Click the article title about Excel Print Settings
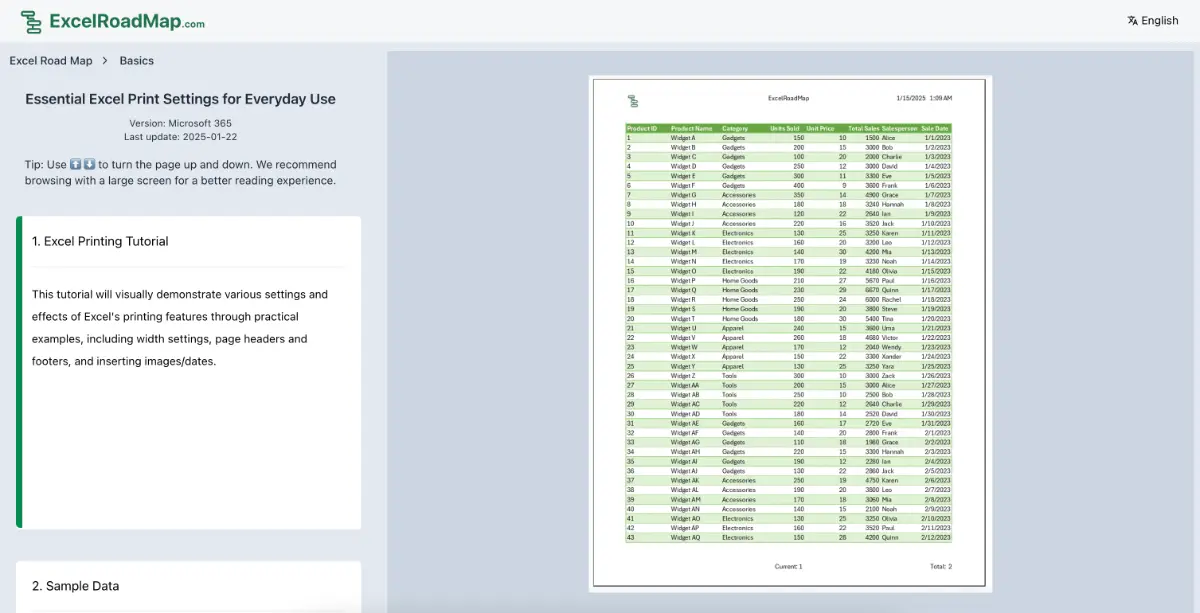1200x613 pixels. [x=180, y=99]
